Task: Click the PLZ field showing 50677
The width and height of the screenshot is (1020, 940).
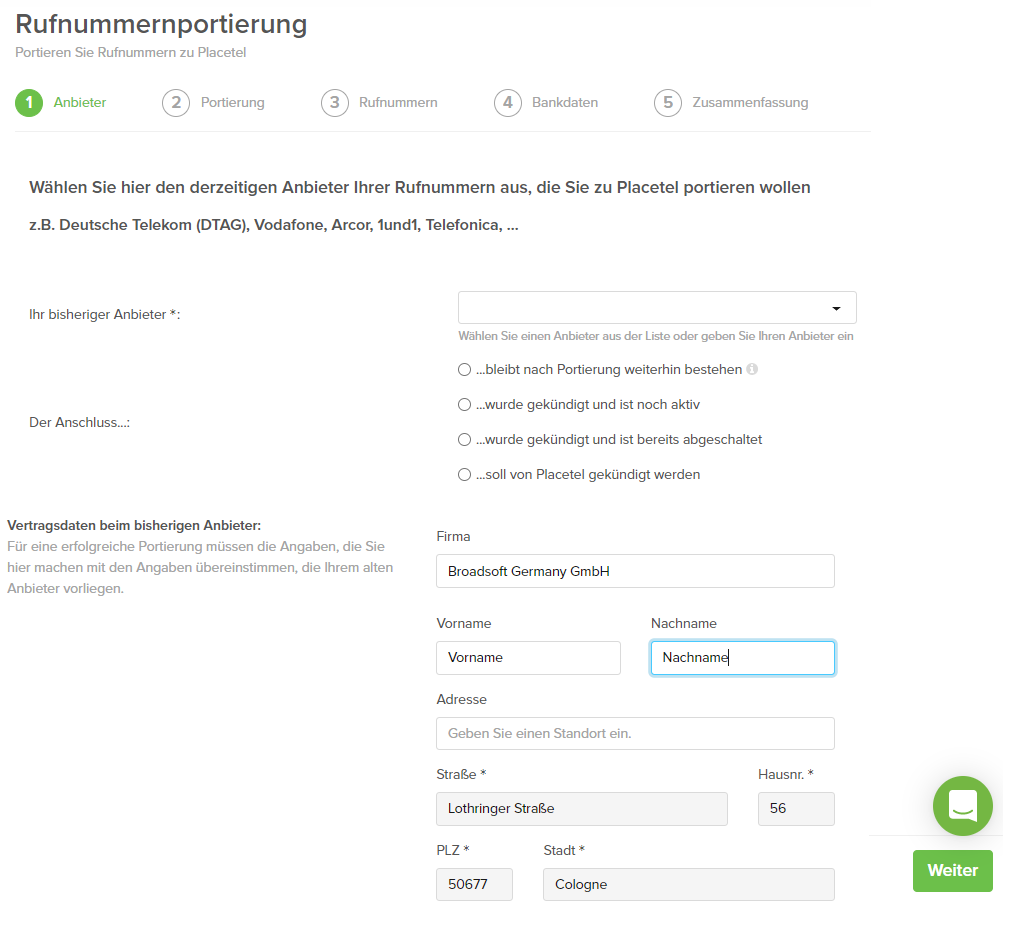Action: pos(474,885)
